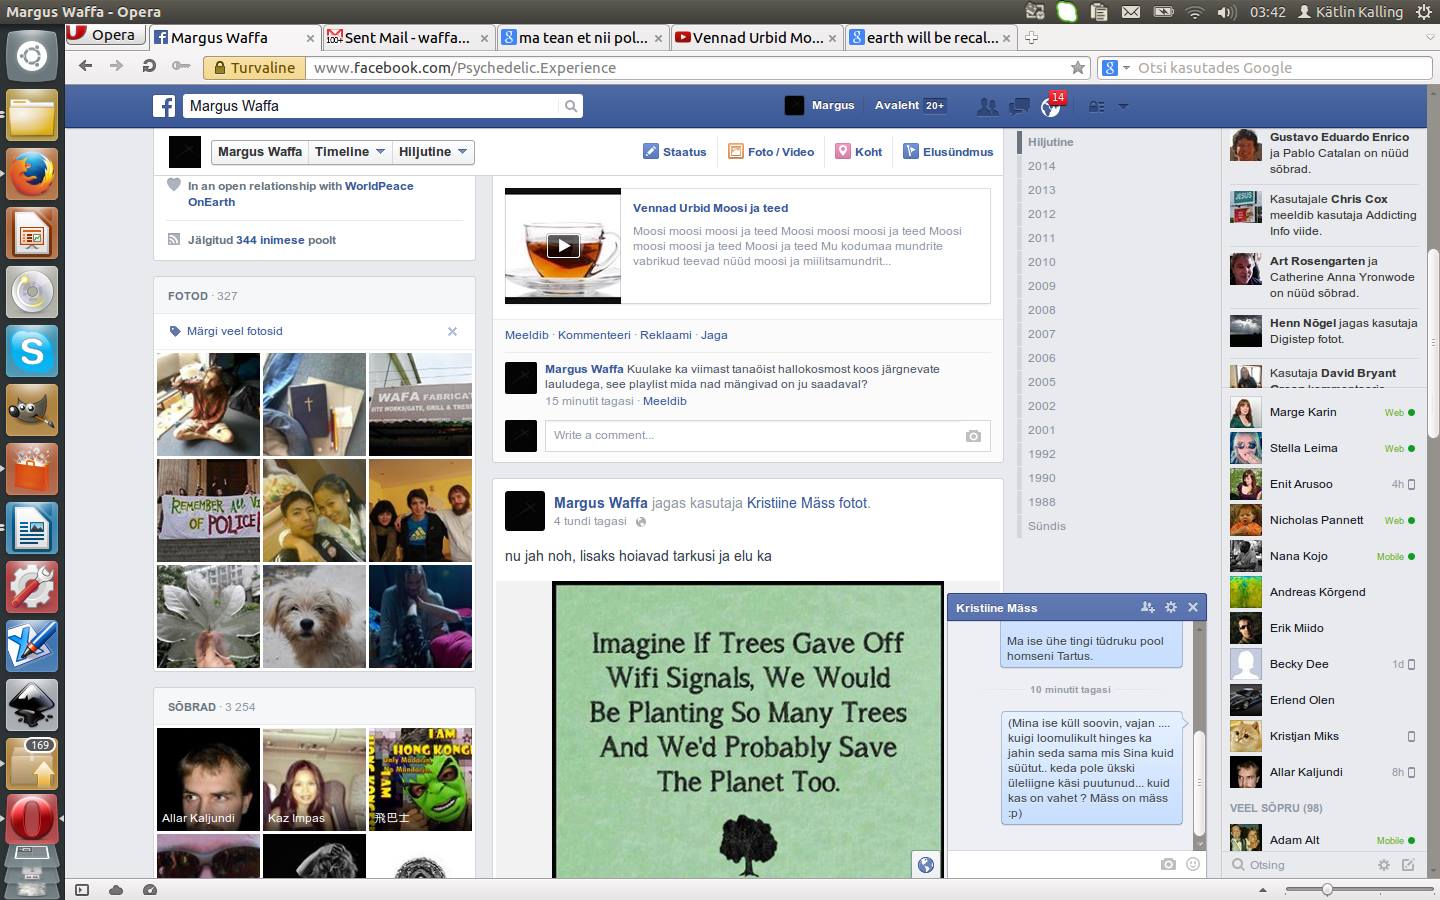
Task: Open Hiljutine dropdown on profile bar
Action: 433,152
